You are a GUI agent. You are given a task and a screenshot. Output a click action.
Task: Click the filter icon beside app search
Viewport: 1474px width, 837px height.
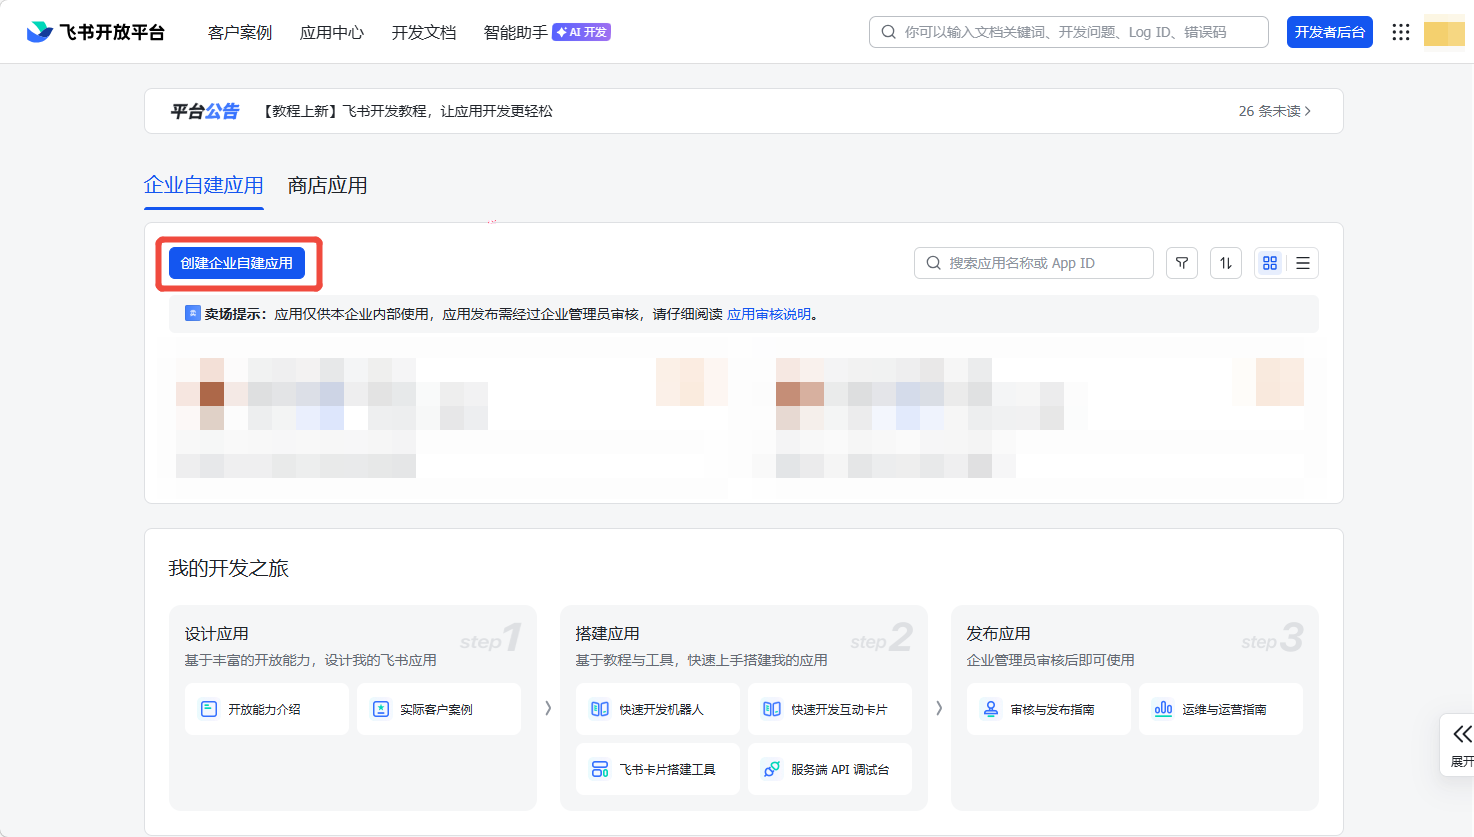1182,263
